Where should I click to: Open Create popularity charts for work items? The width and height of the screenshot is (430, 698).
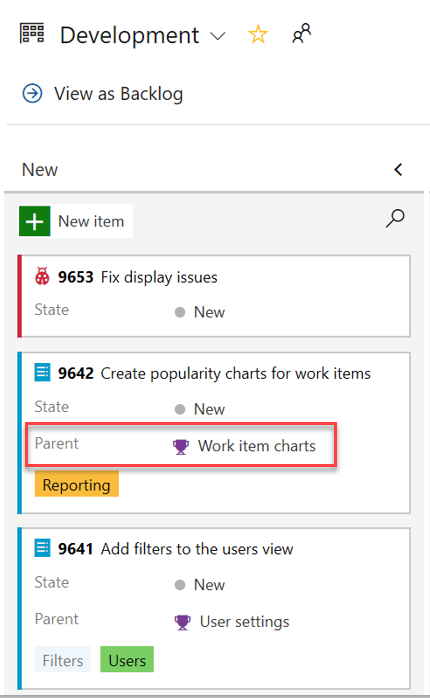(235, 373)
